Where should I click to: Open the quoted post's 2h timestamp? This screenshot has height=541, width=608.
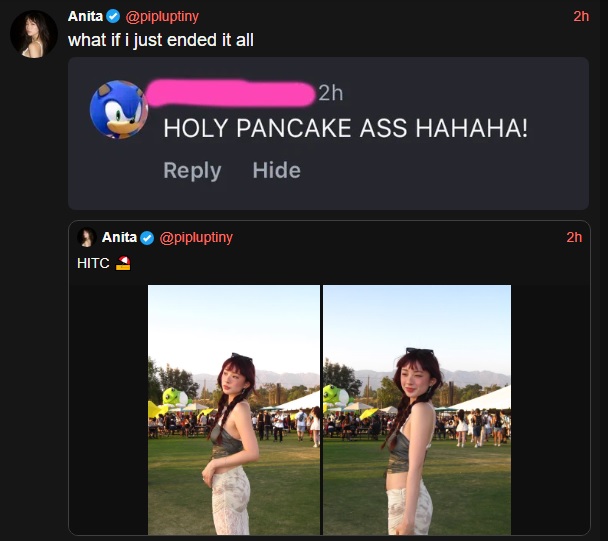point(574,237)
